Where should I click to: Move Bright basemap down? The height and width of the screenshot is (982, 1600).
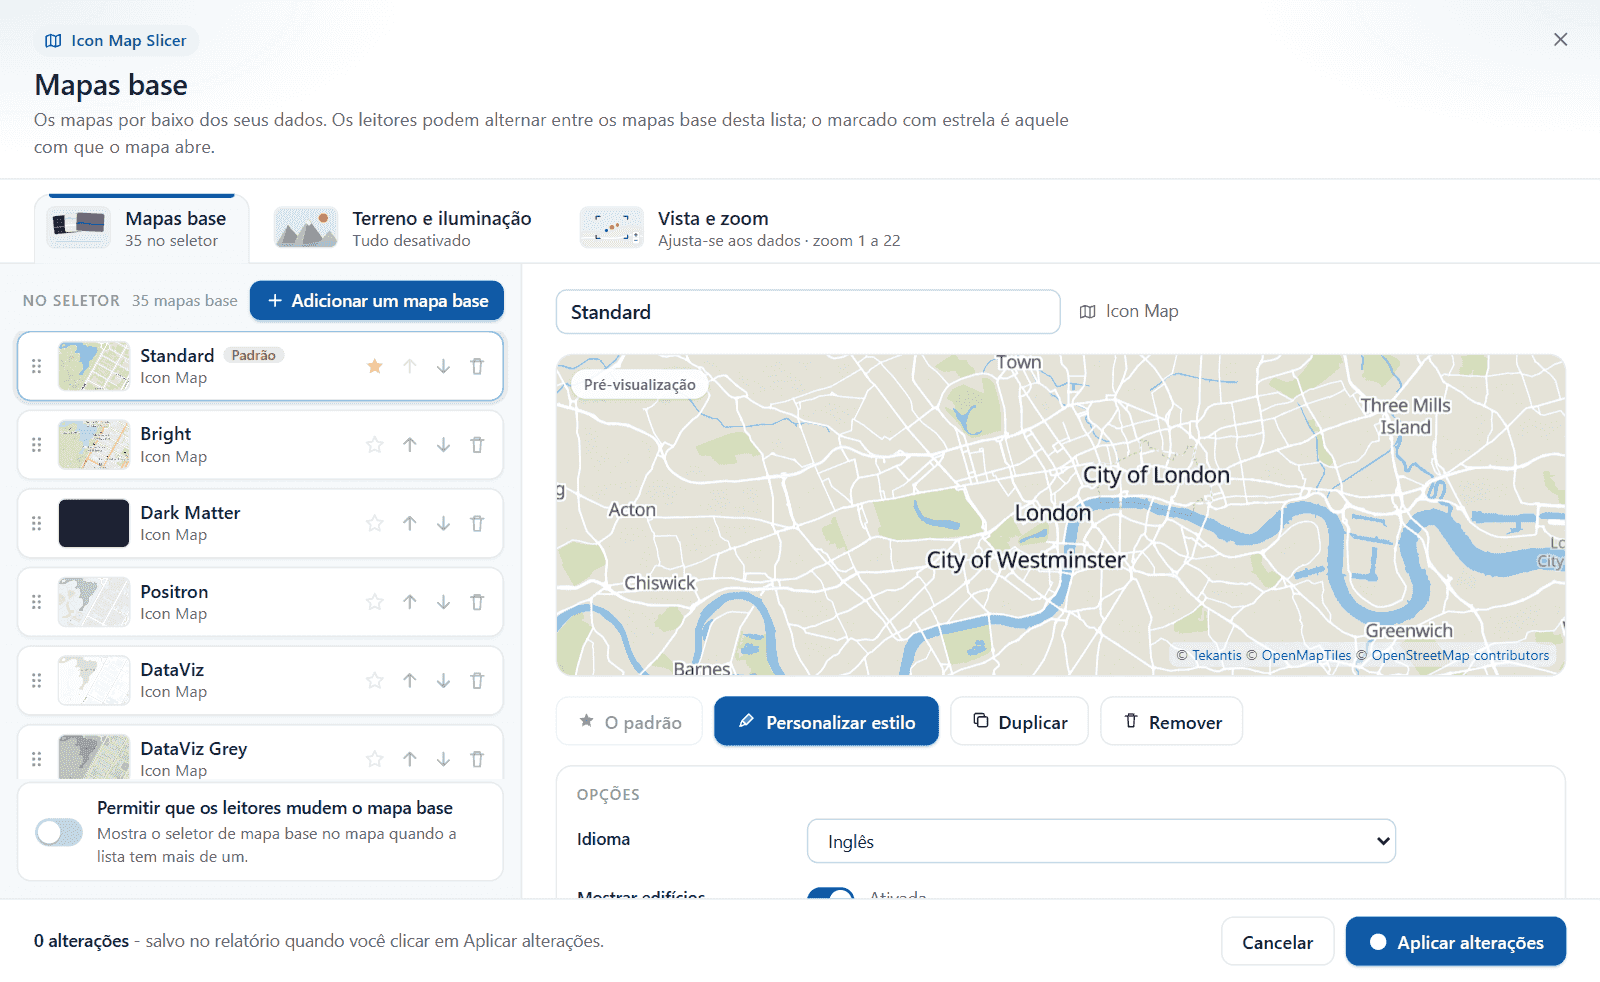443,445
